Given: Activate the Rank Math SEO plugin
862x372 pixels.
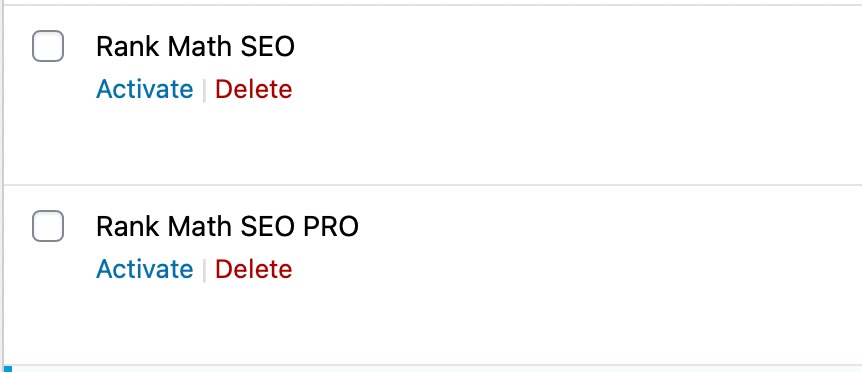Looking at the screenshot, I should click(145, 89).
